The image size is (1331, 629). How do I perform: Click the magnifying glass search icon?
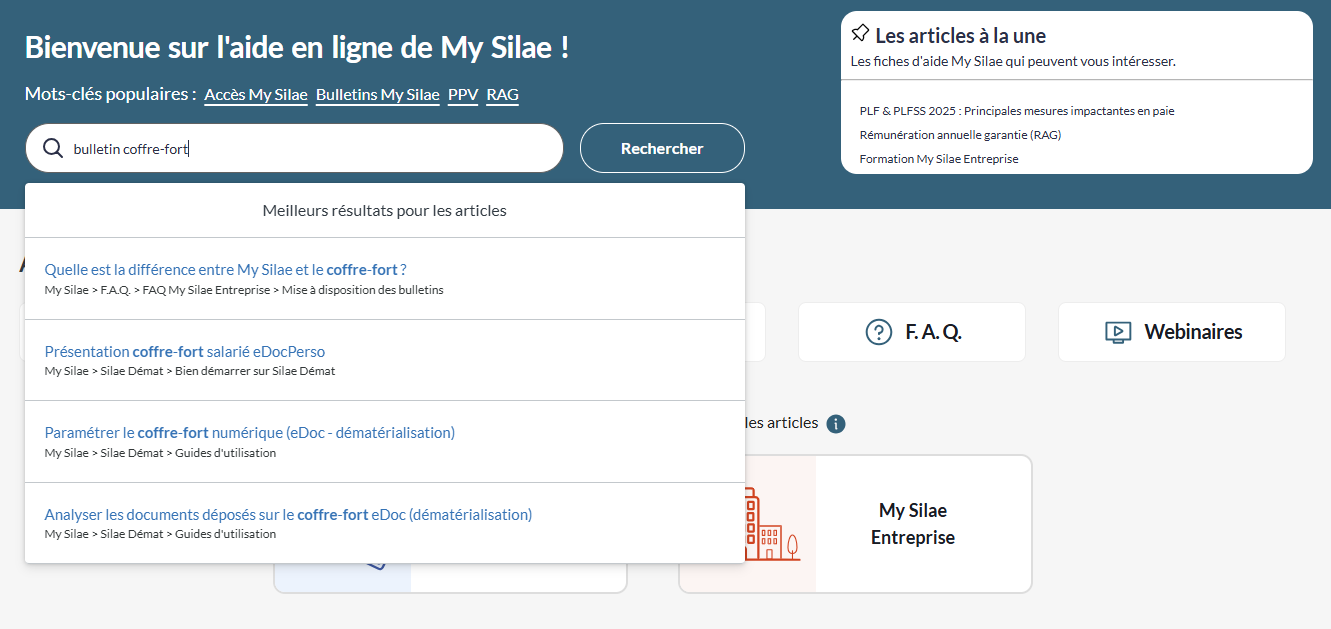[53, 148]
